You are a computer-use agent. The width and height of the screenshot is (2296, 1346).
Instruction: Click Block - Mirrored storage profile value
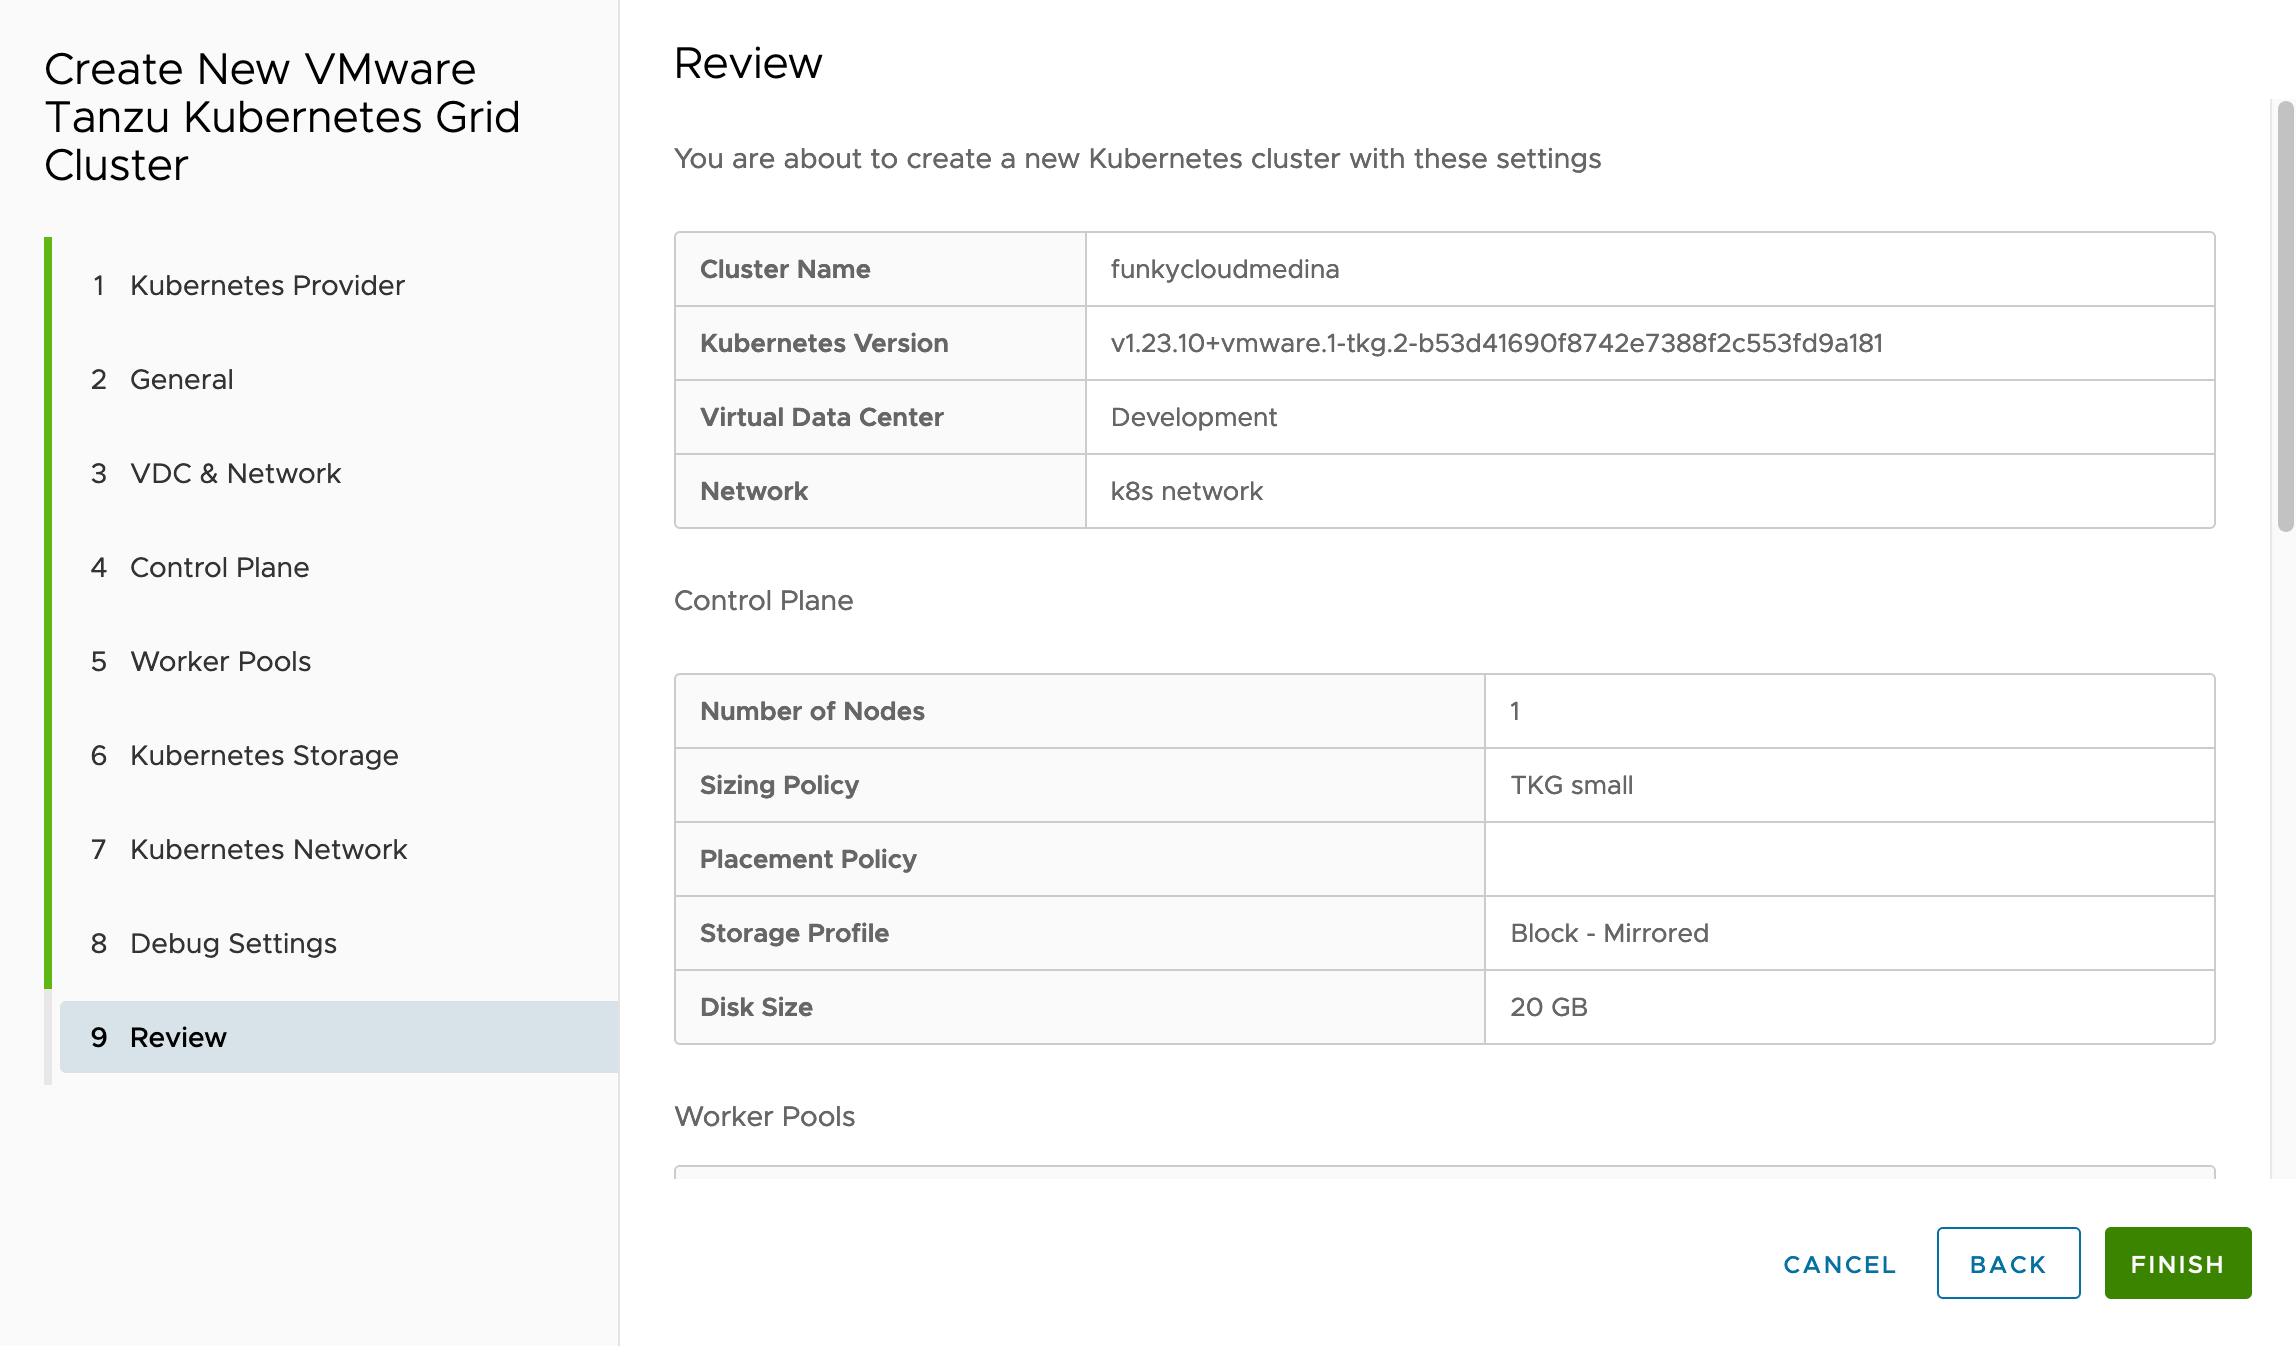click(1609, 933)
